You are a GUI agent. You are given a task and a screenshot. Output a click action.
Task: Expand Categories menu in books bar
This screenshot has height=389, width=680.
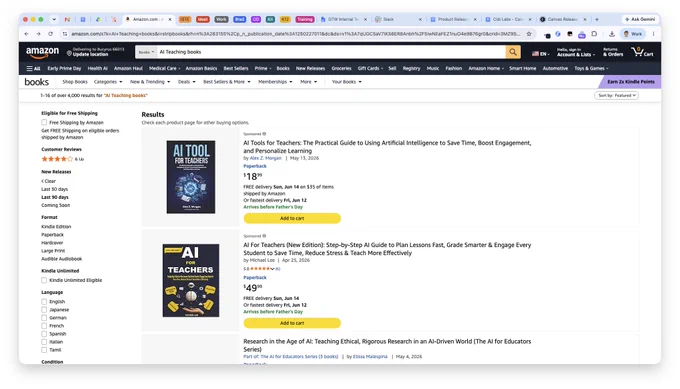108,82
